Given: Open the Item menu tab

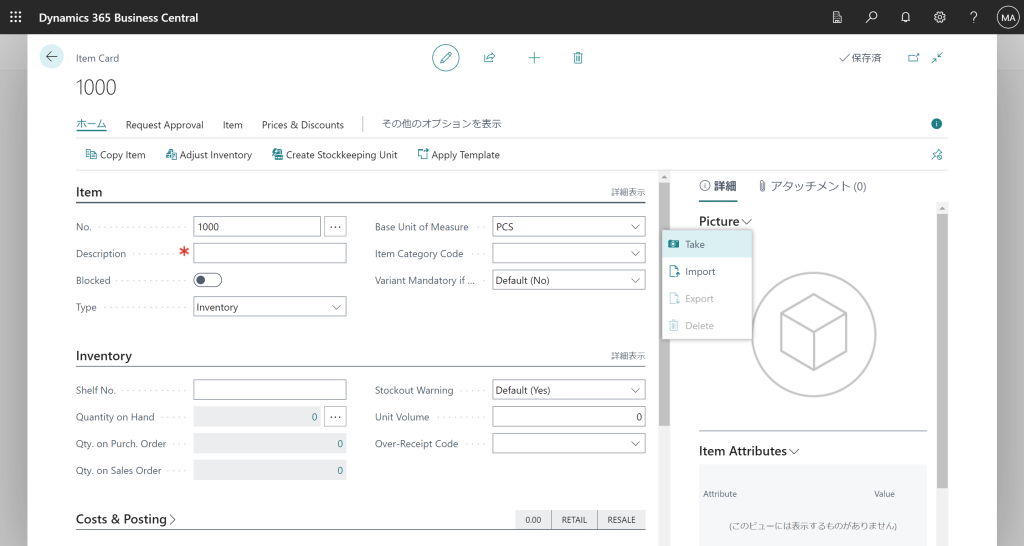Looking at the screenshot, I should pyautogui.click(x=232, y=125).
